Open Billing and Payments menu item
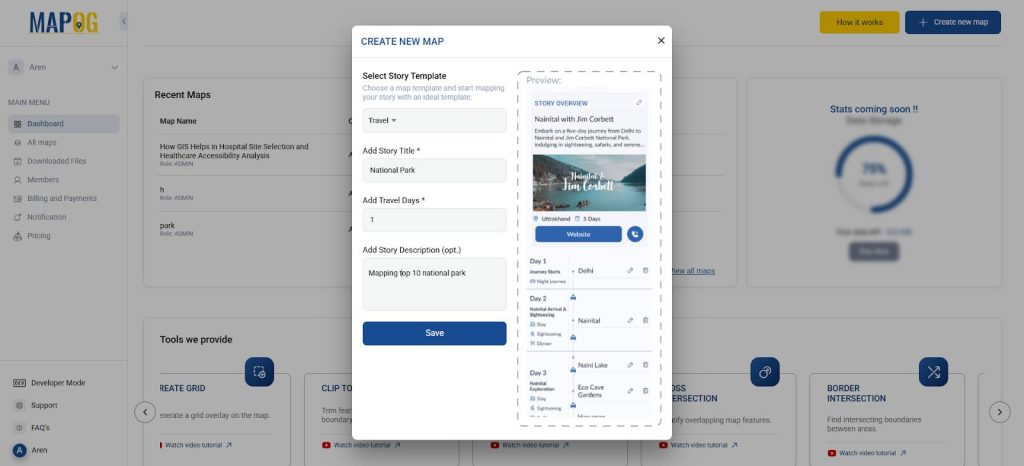This screenshot has width=1024, height=466. [x=63, y=198]
